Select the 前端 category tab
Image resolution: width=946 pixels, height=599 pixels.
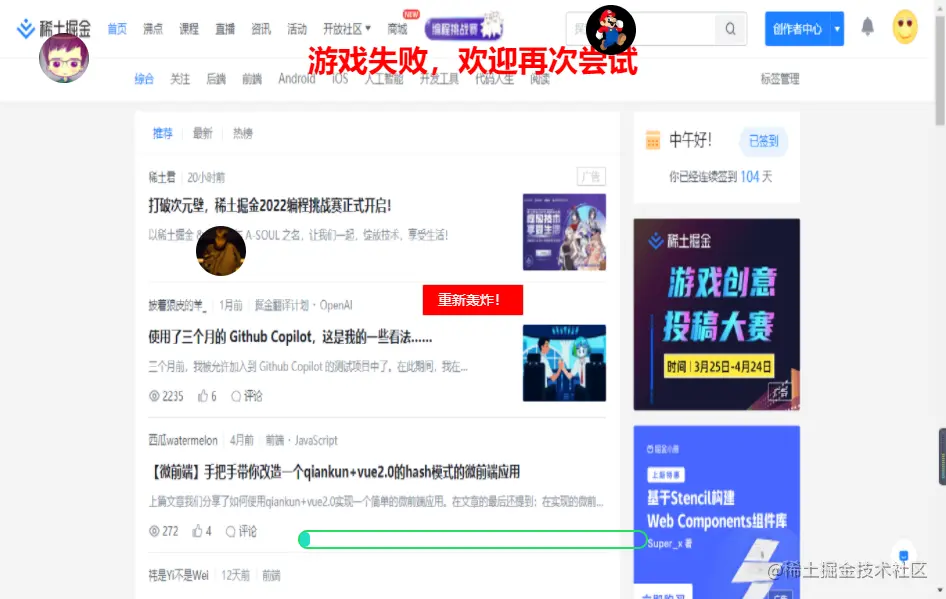click(252, 78)
